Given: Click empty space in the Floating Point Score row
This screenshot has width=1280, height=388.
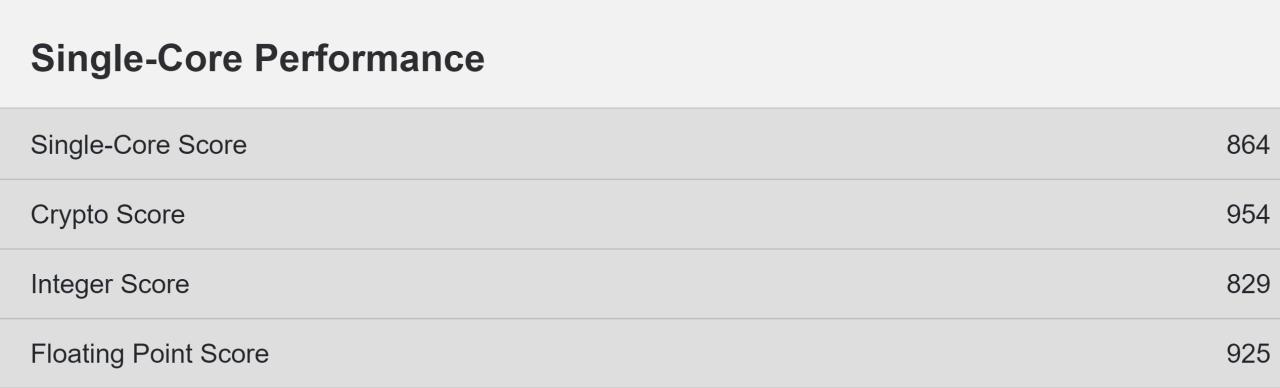Looking at the screenshot, I should click(x=700, y=354).
